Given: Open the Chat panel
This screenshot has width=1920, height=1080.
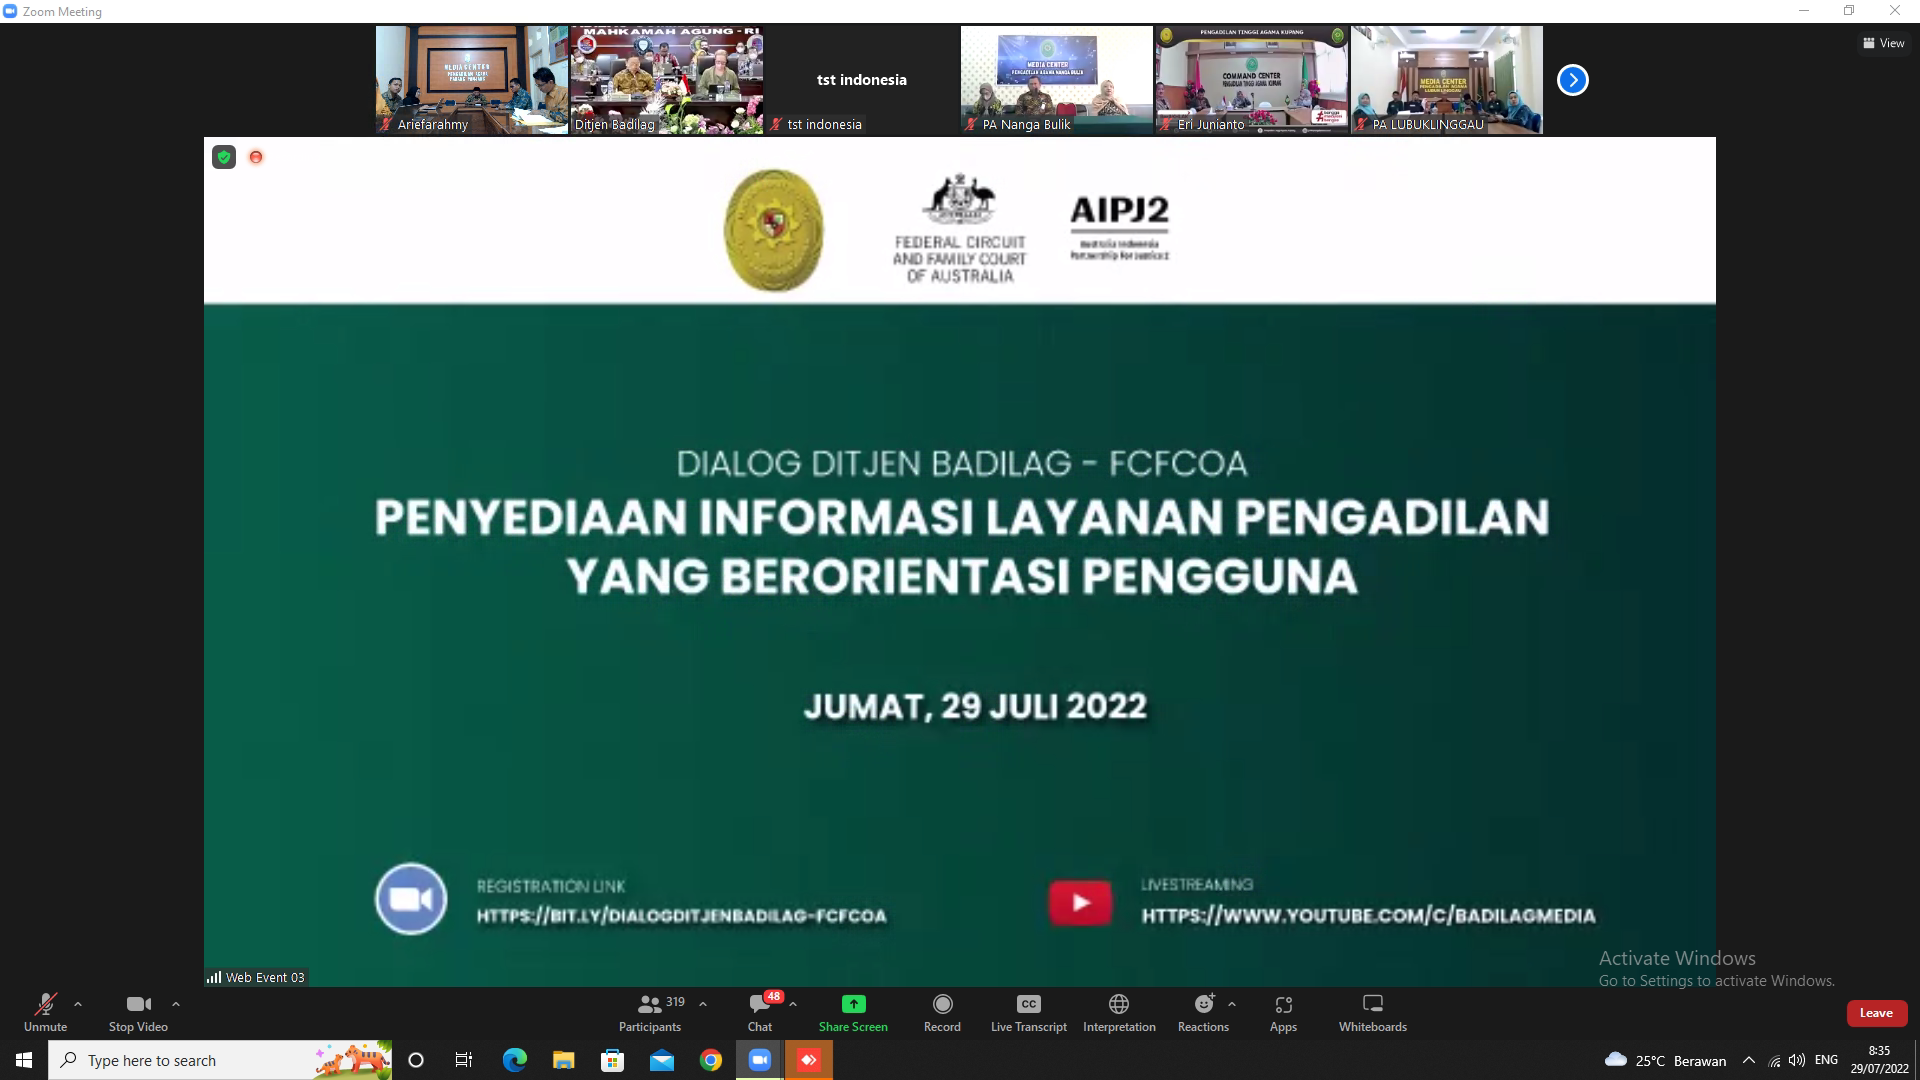Looking at the screenshot, I should click(760, 1012).
